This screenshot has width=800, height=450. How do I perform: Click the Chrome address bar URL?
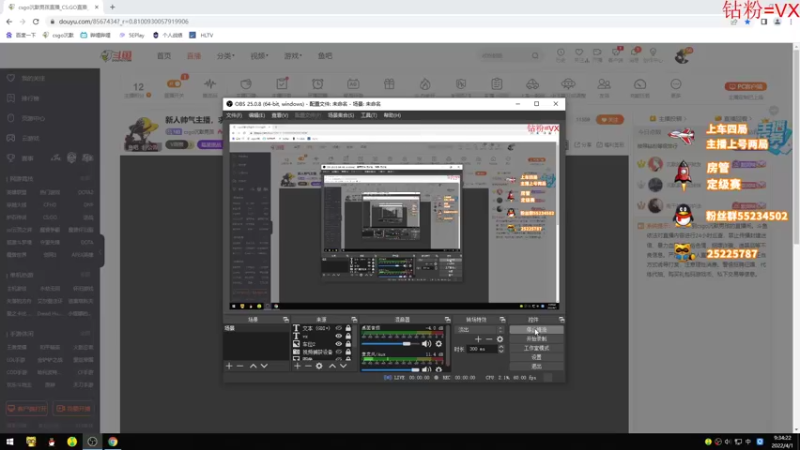click(x=123, y=21)
